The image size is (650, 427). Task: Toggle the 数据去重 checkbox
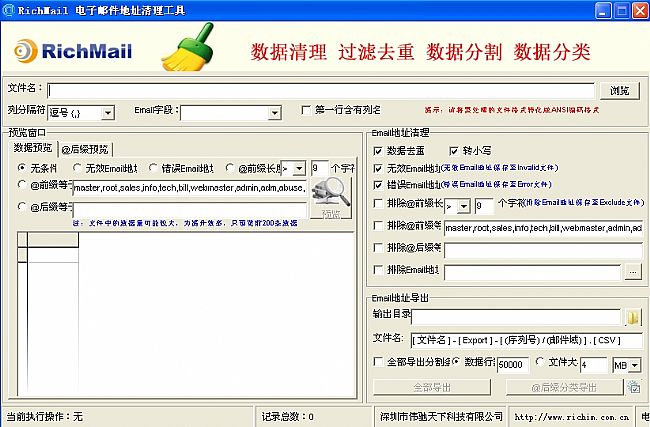tap(378, 151)
